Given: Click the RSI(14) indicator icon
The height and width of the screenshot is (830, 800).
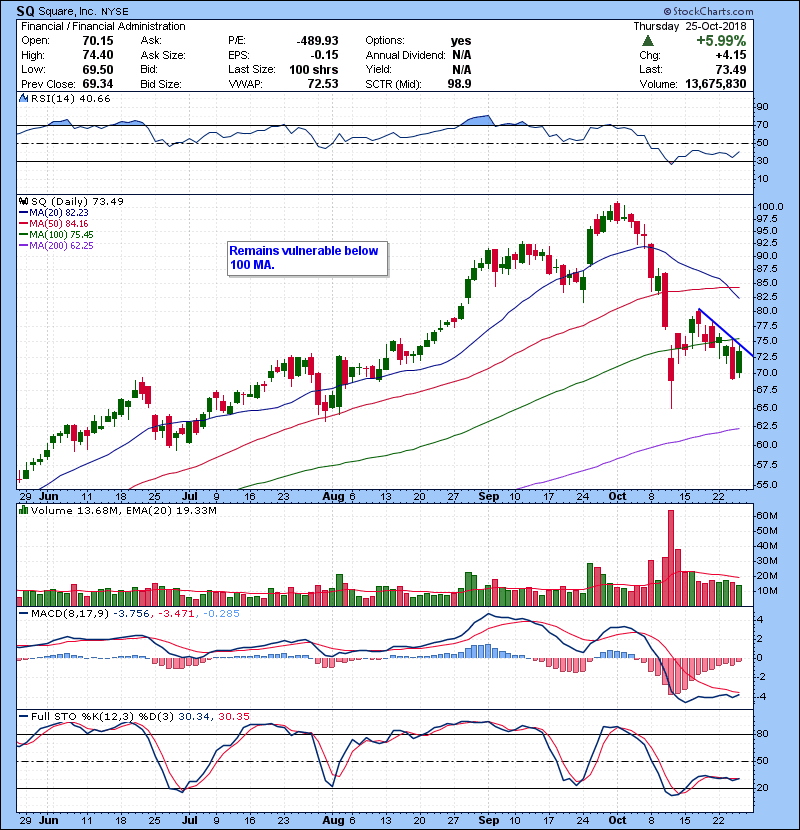Looking at the screenshot, I should pyautogui.click(x=23, y=98).
